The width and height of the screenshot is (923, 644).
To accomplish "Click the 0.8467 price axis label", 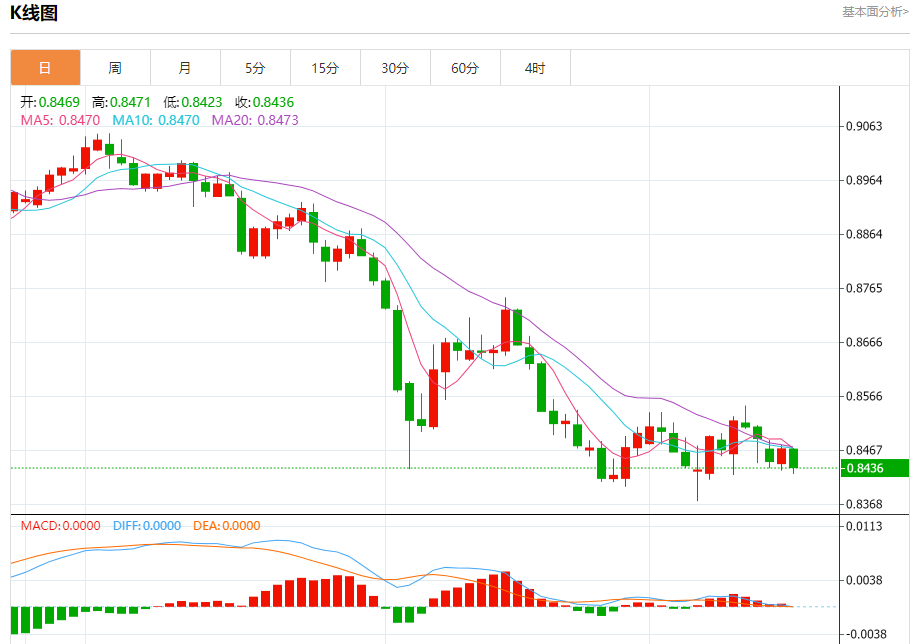I will pyautogui.click(x=864, y=450).
